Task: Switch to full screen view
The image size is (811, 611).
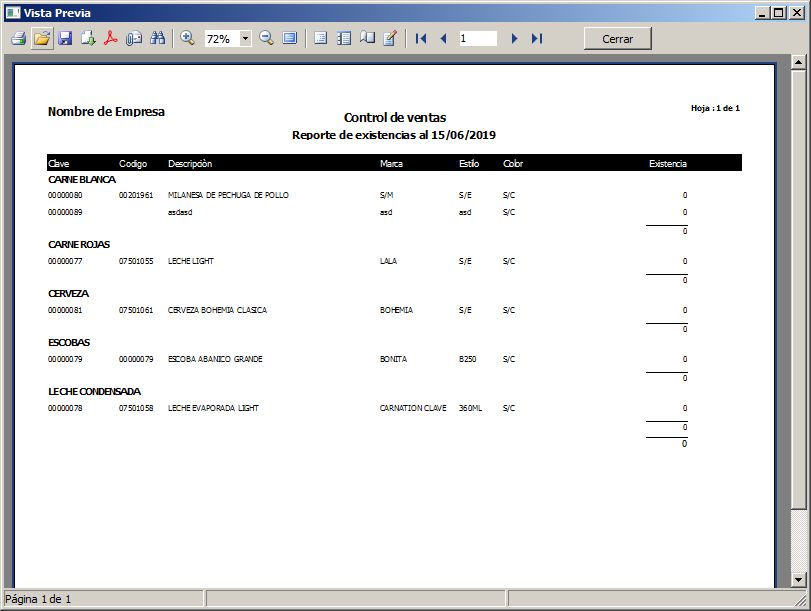Action: (290, 38)
